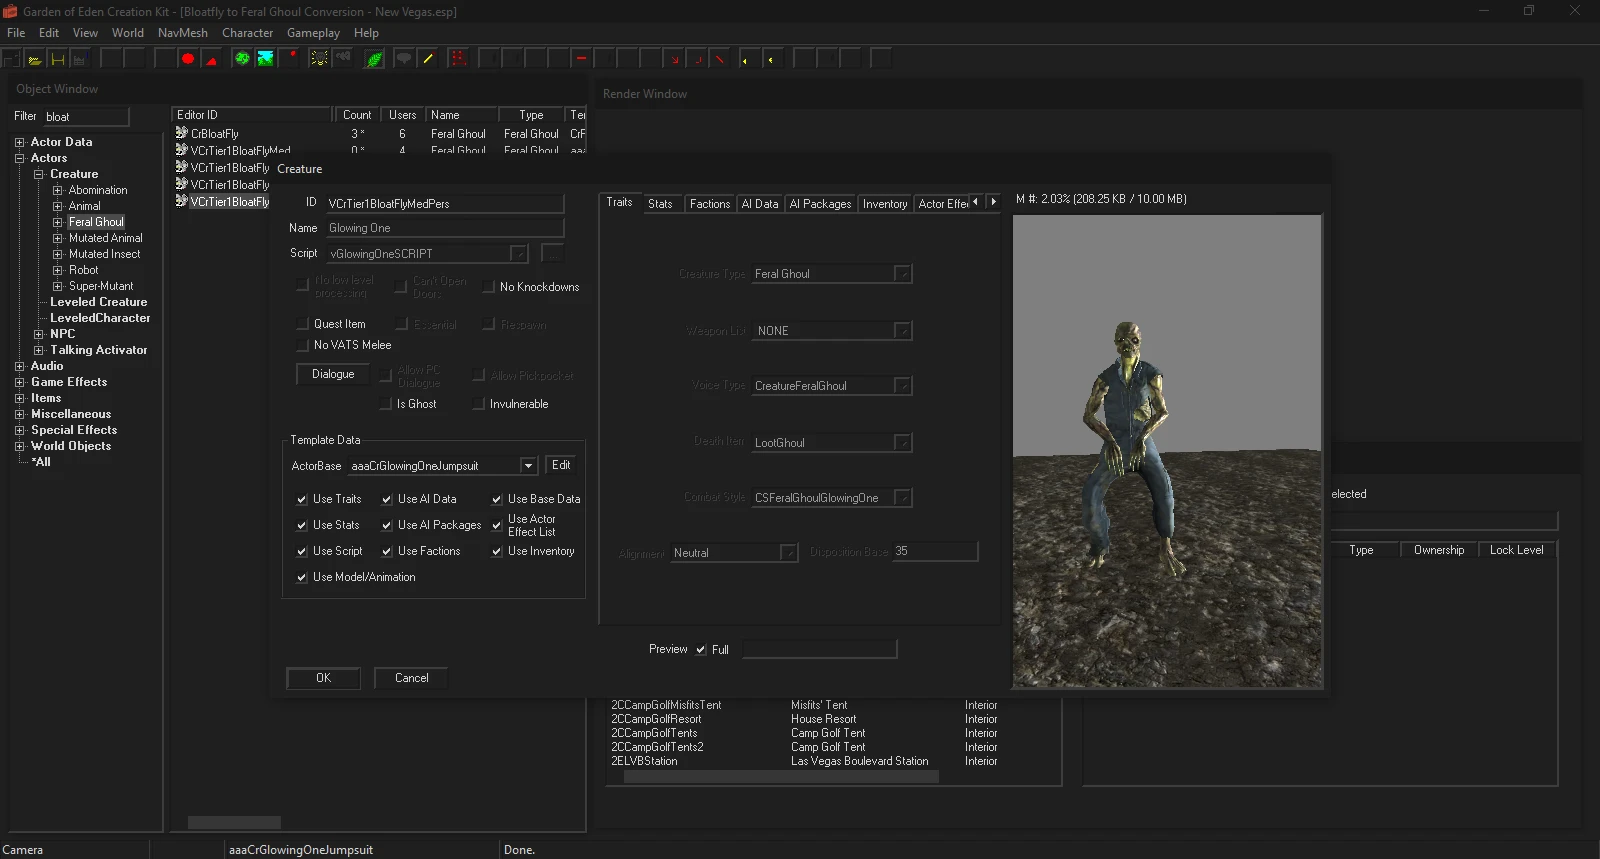Click the speech bubble toolbar icon
The image size is (1600, 859).
[x=404, y=59]
